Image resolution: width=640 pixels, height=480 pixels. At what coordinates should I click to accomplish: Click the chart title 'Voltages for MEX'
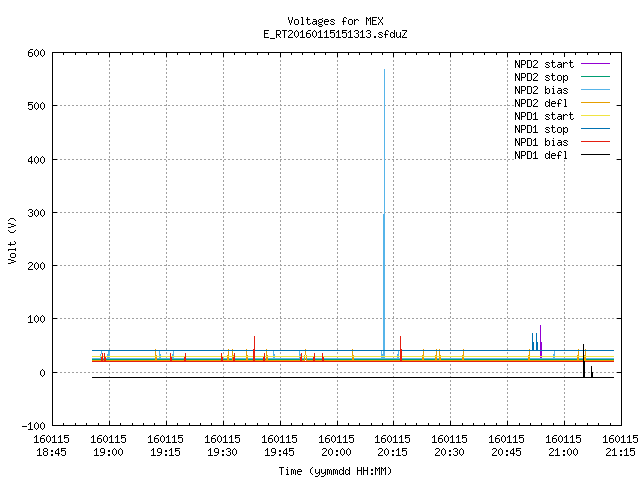(335, 21)
